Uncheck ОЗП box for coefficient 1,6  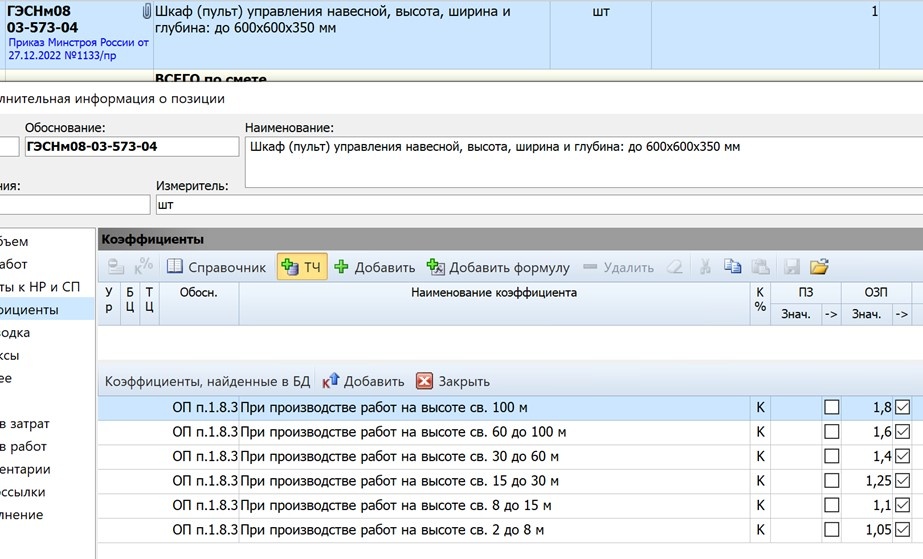pos(902,432)
